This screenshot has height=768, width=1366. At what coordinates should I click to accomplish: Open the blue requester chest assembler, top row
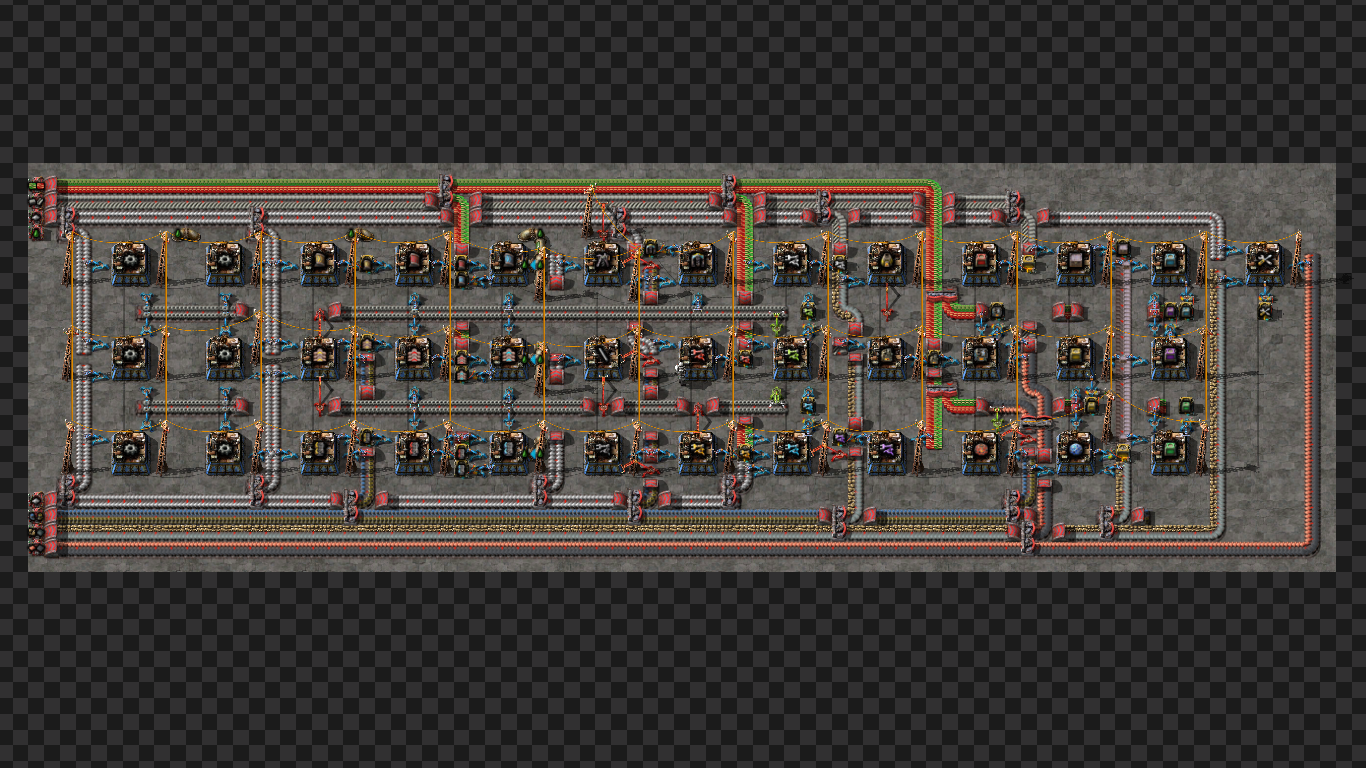tap(1169, 261)
